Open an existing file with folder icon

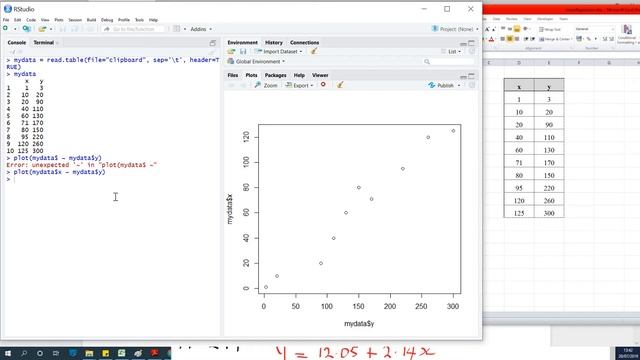42,29
